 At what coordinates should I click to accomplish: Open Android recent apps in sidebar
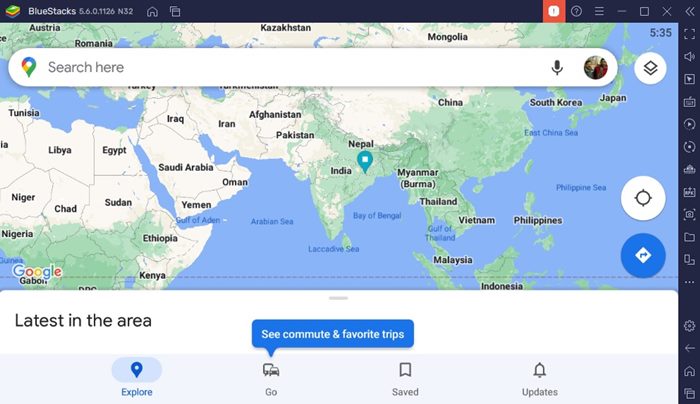(x=689, y=393)
